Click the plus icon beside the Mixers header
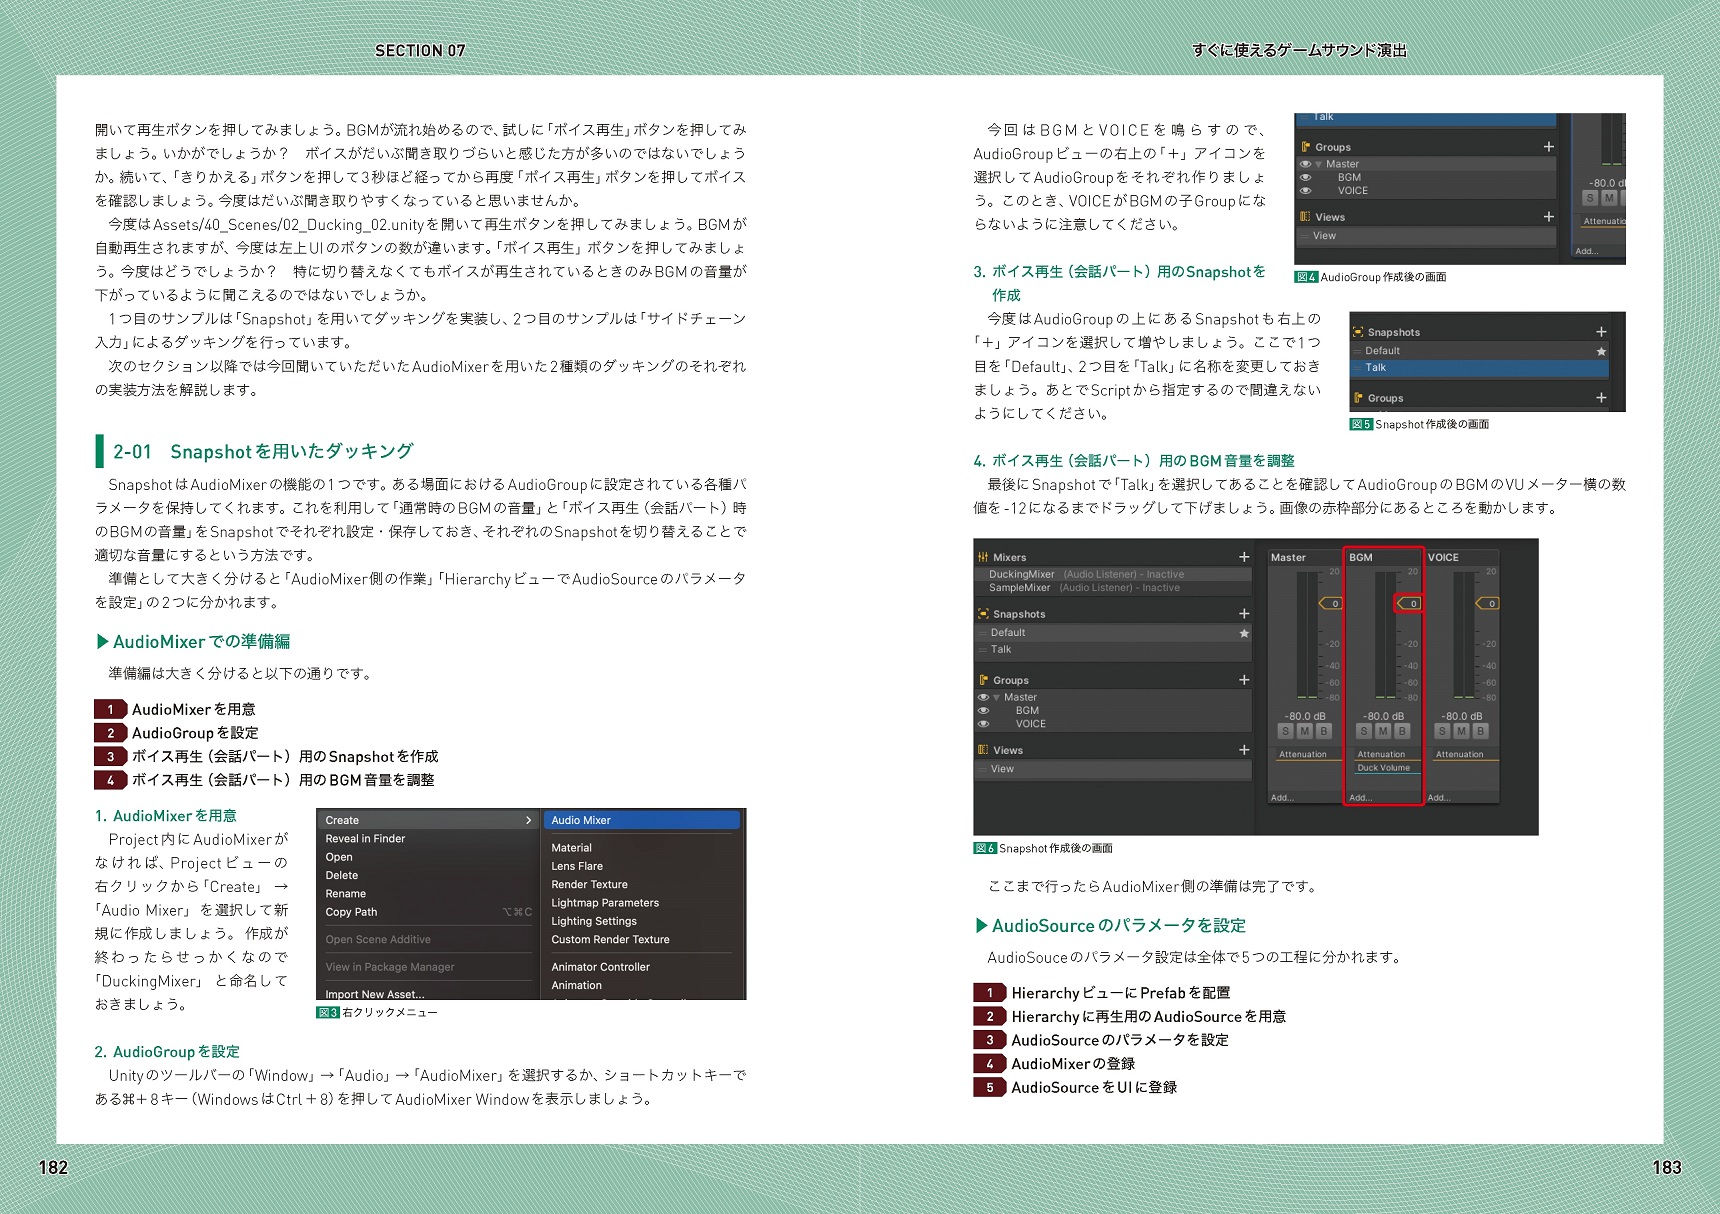 [x=1244, y=557]
